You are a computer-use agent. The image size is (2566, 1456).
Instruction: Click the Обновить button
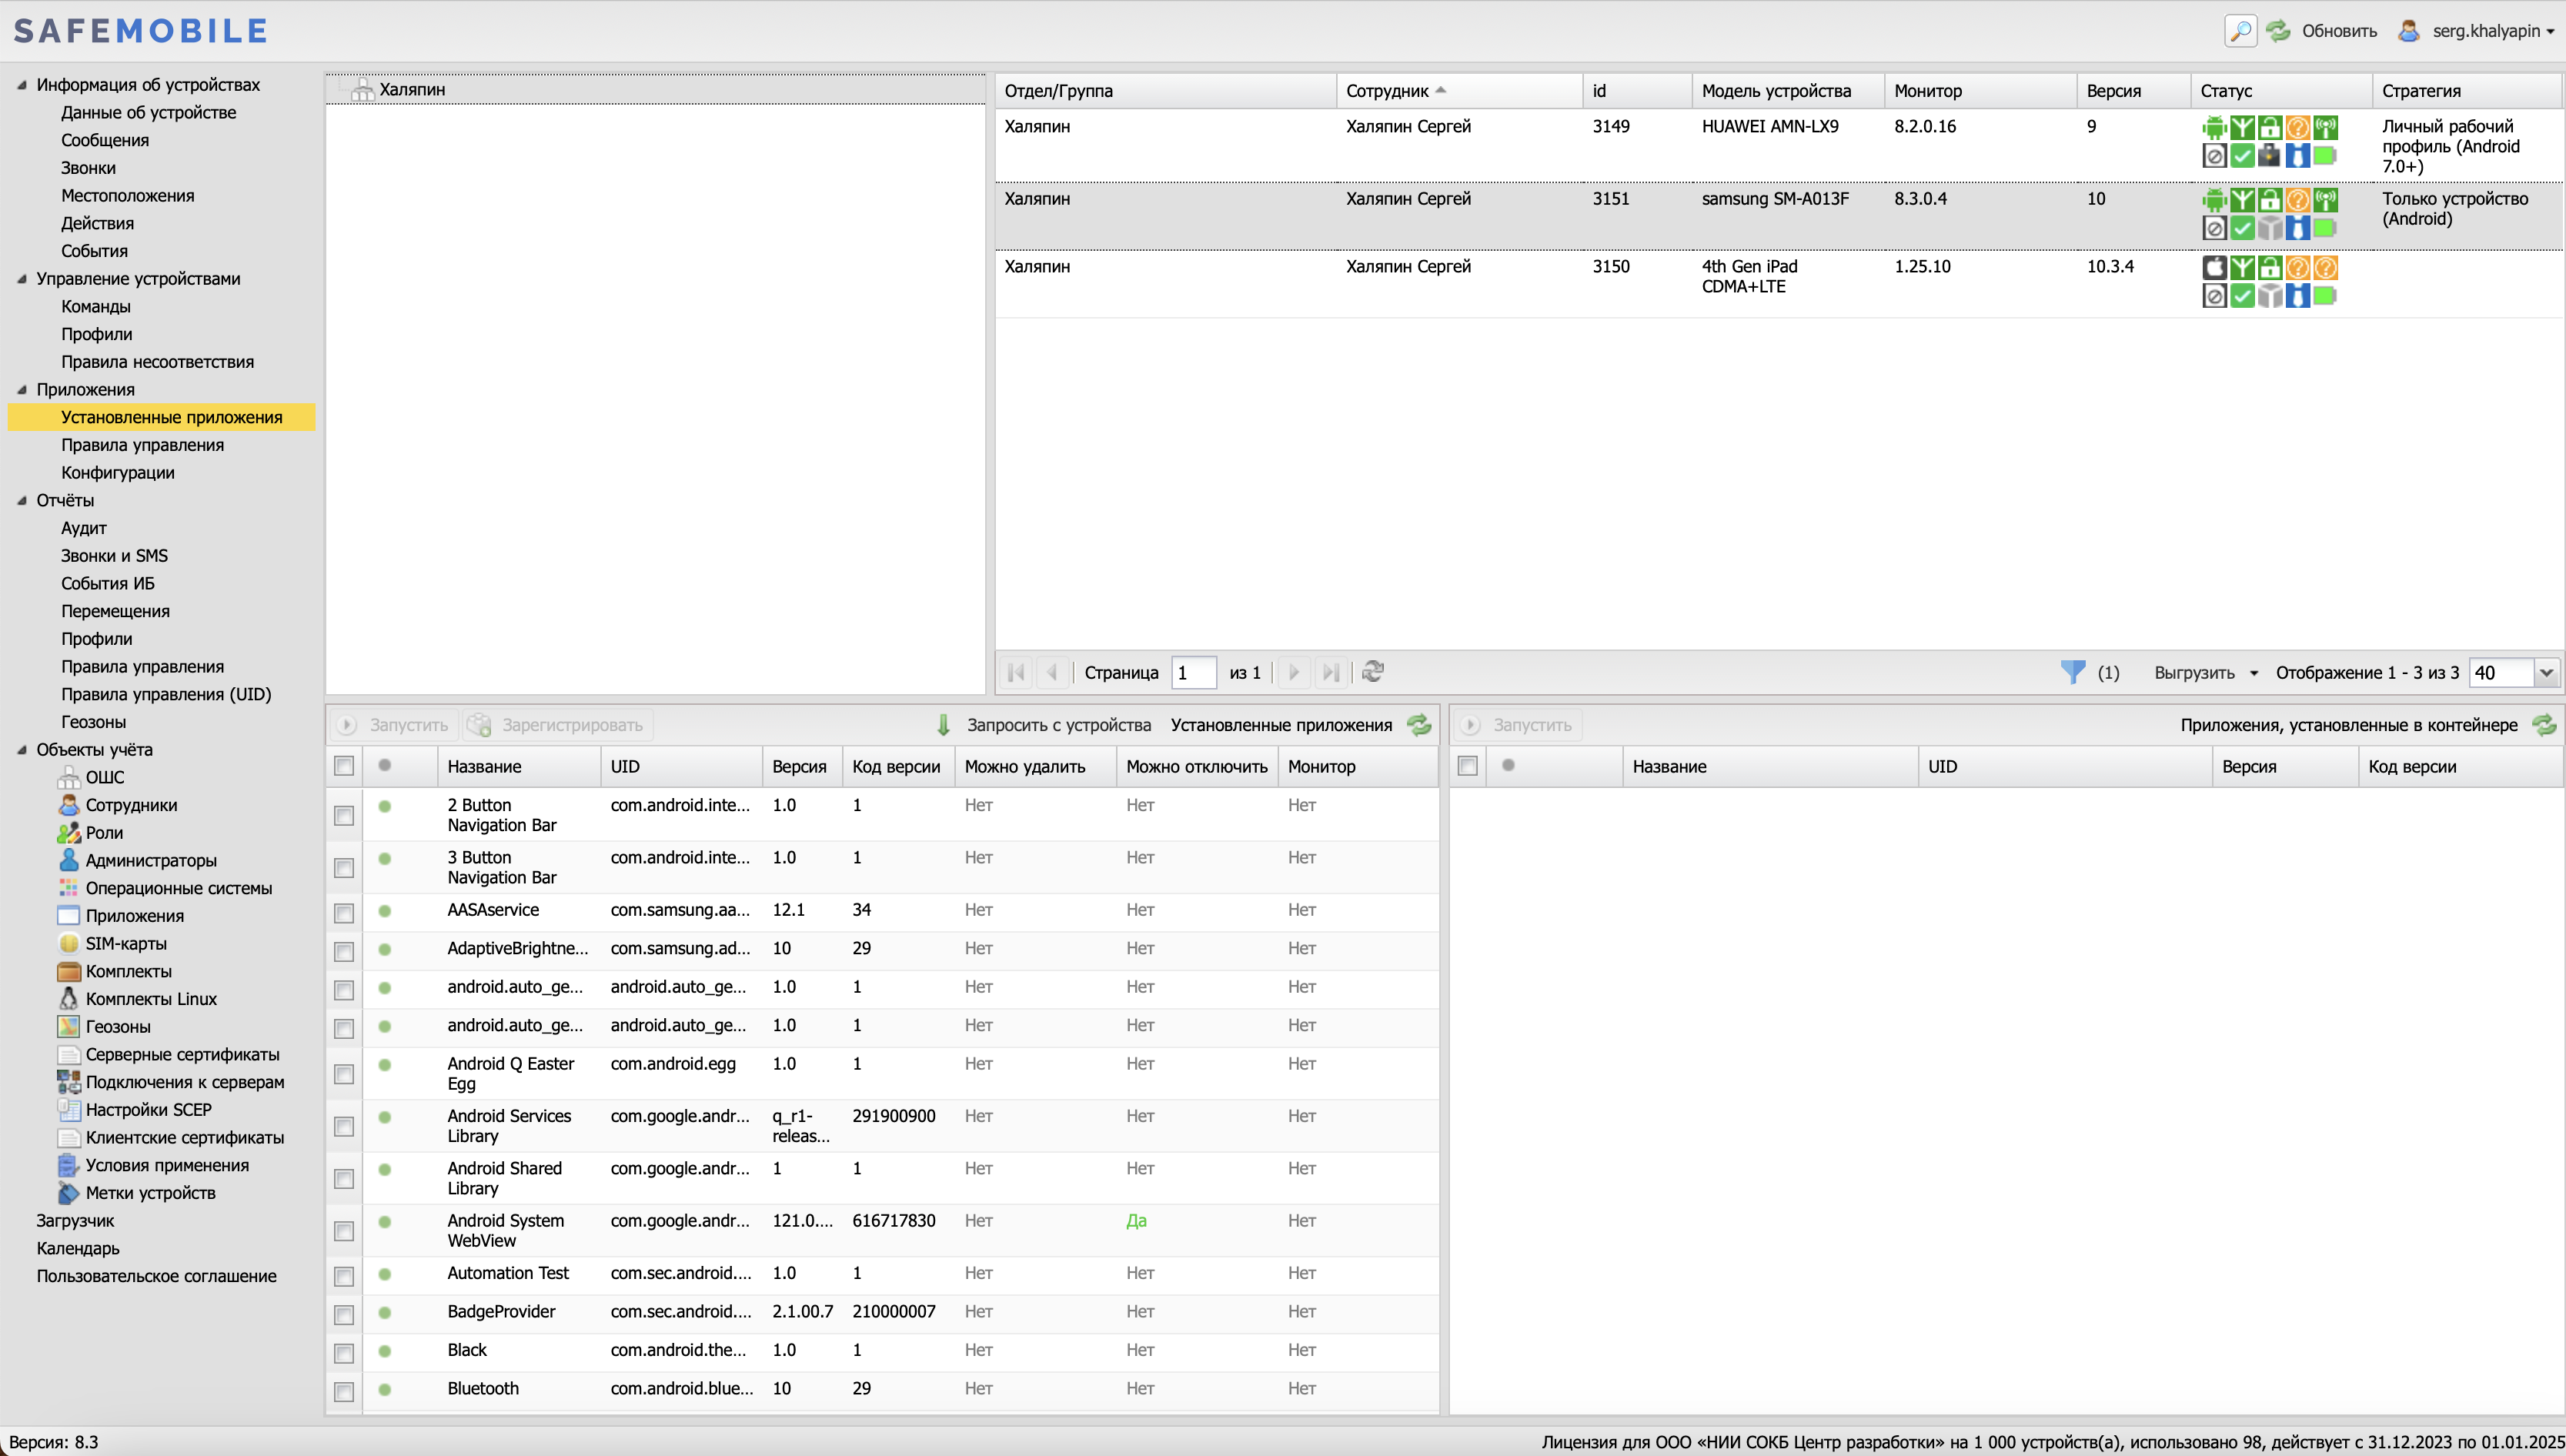(2338, 31)
